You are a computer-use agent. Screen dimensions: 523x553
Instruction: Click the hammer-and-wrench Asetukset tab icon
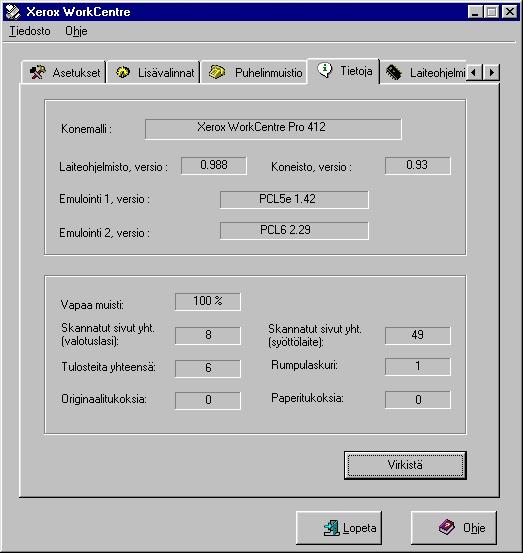[38, 72]
